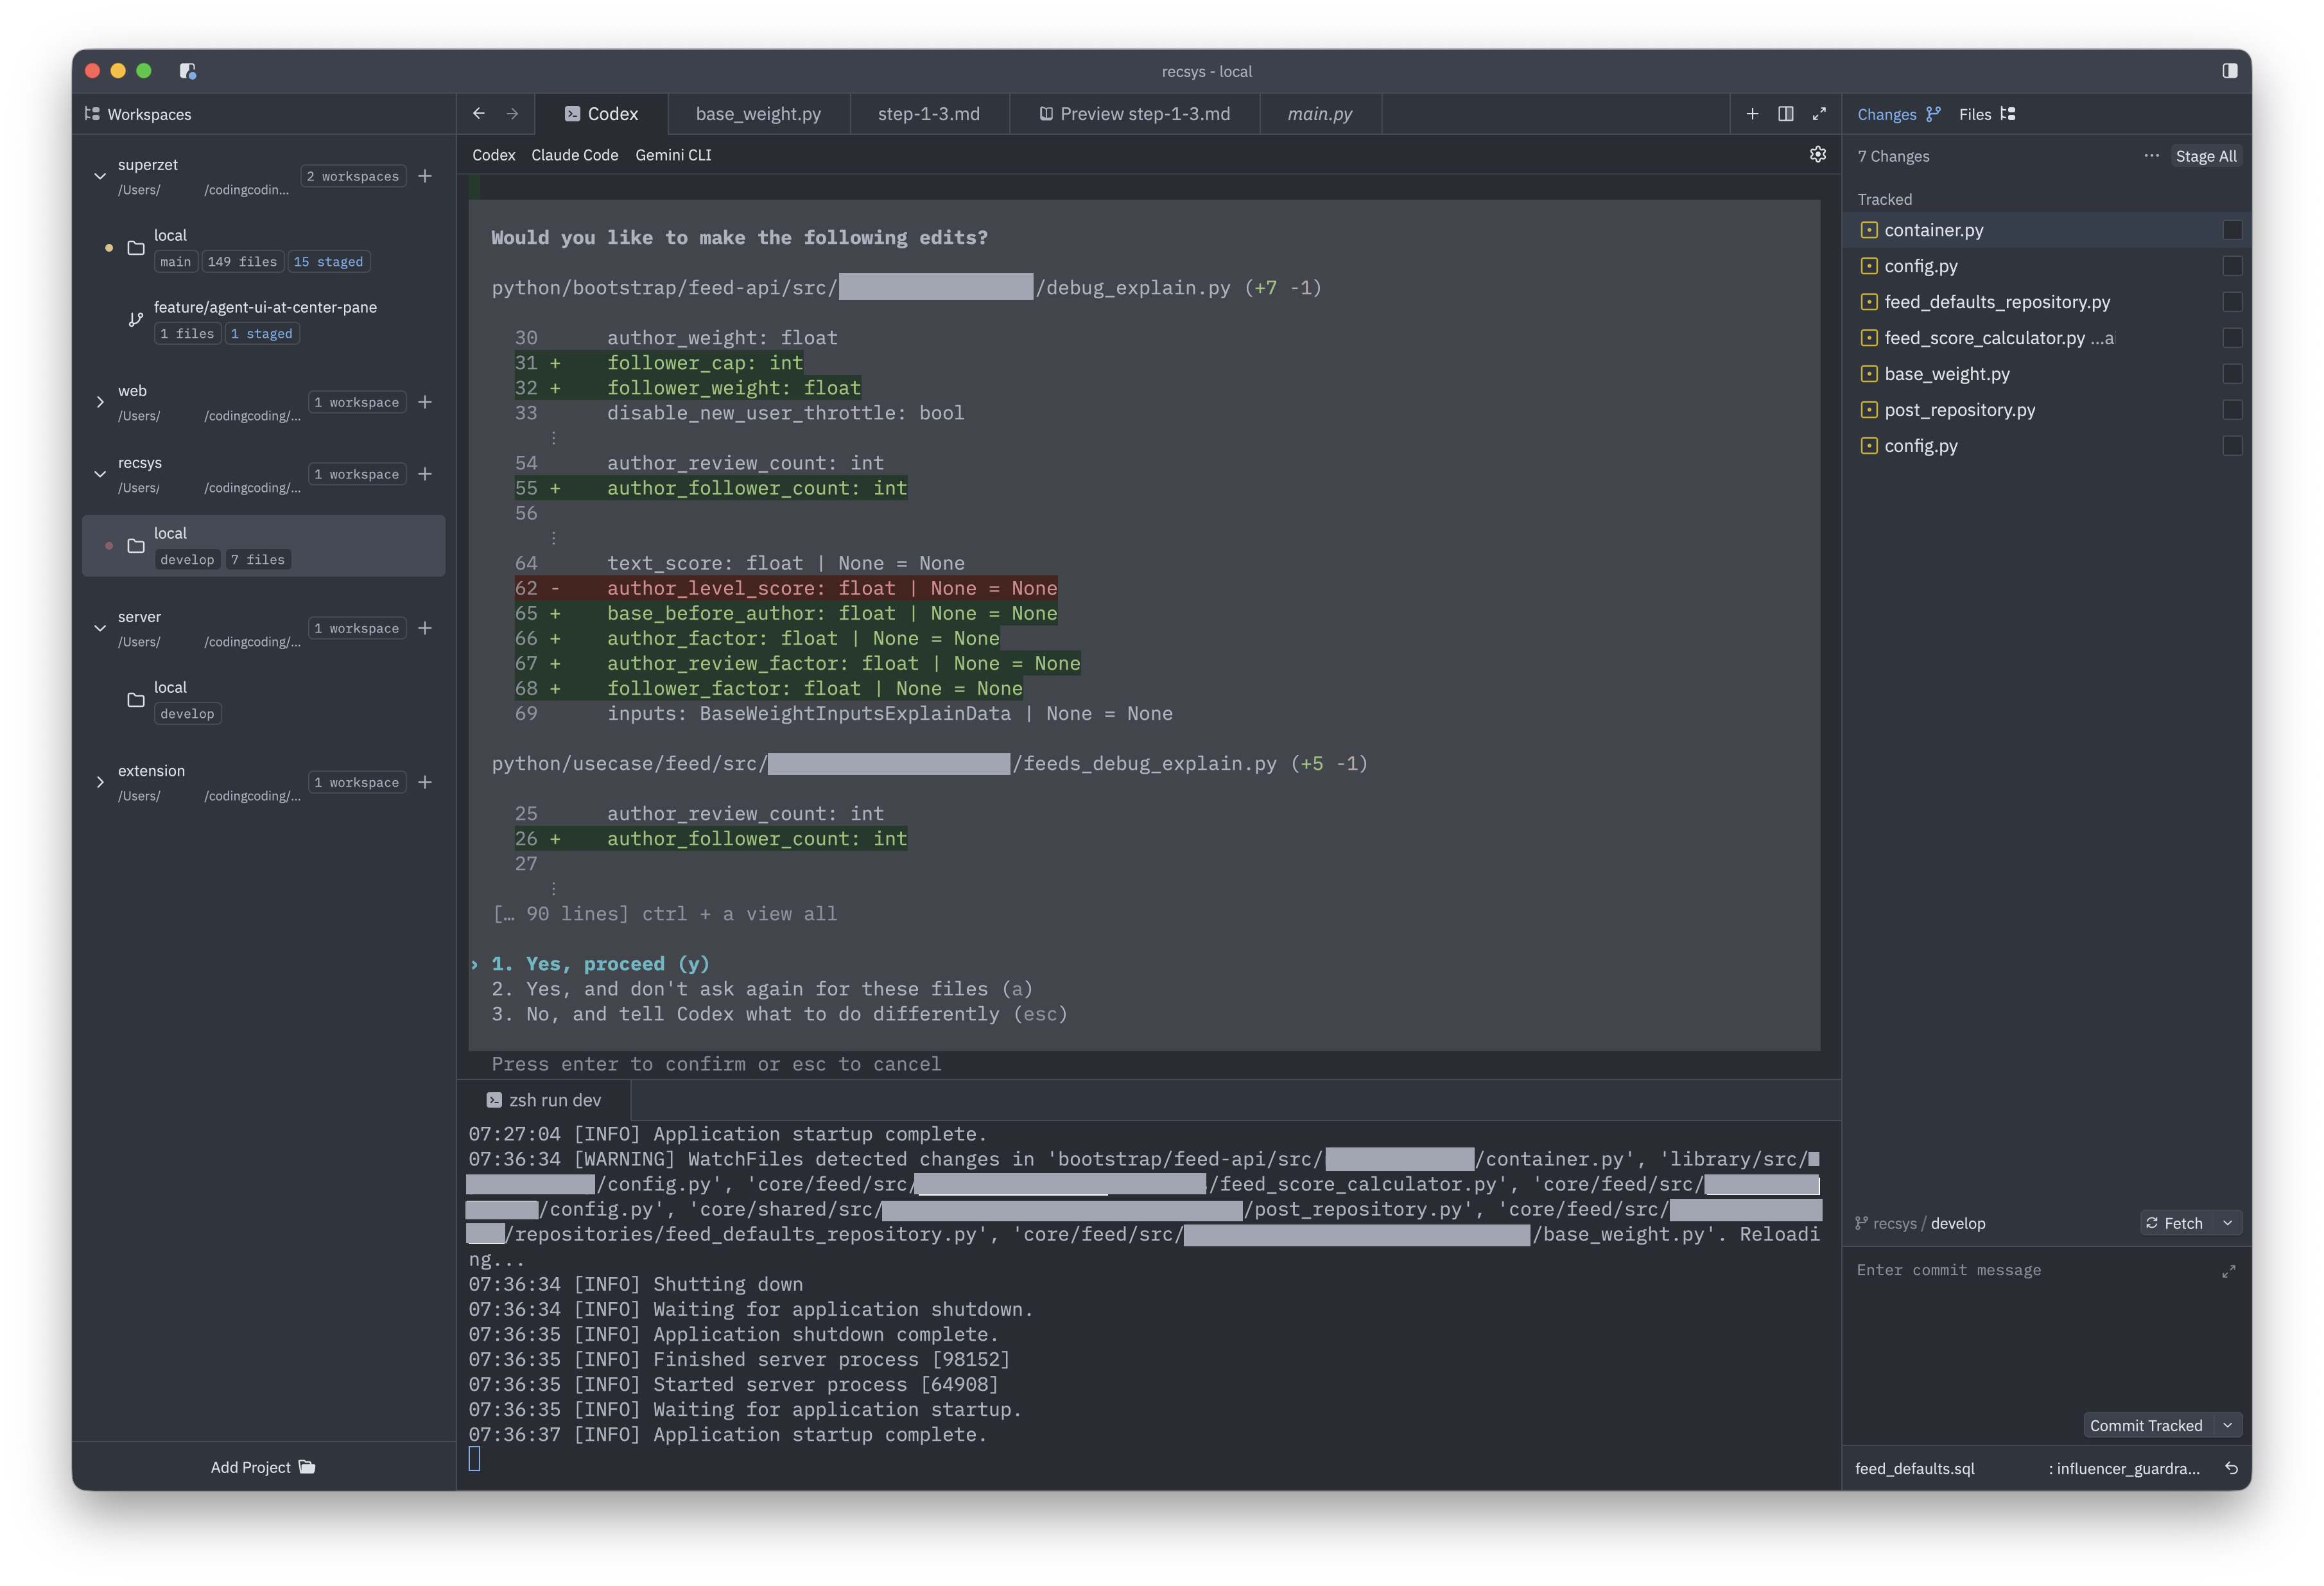Split the editor using the split icon
2324x1586 pixels.
1786,113
